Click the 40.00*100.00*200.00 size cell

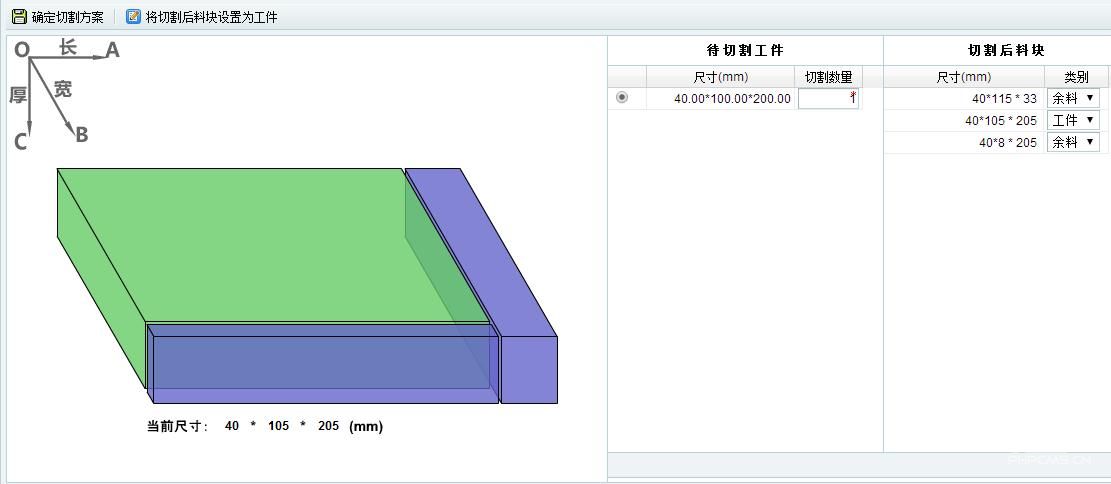(x=721, y=99)
